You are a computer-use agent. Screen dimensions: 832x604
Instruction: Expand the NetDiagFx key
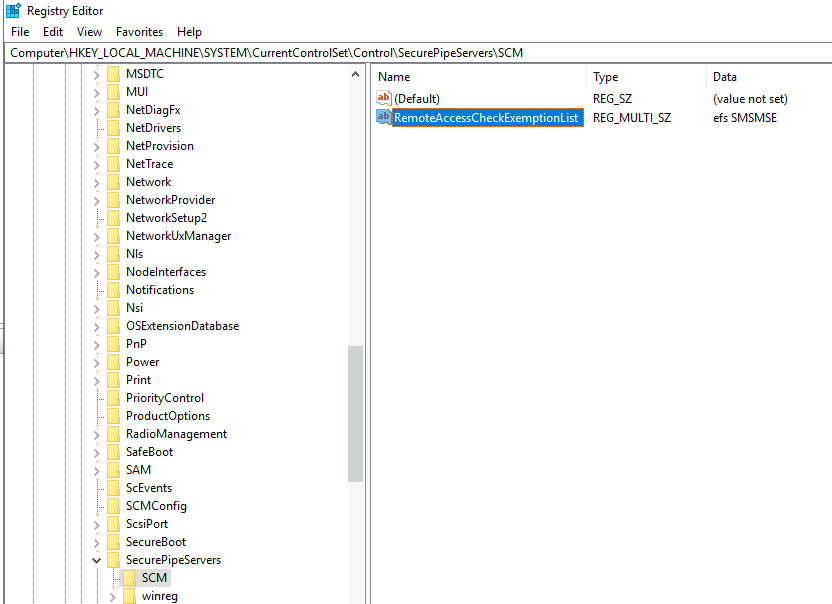pos(97,111)
